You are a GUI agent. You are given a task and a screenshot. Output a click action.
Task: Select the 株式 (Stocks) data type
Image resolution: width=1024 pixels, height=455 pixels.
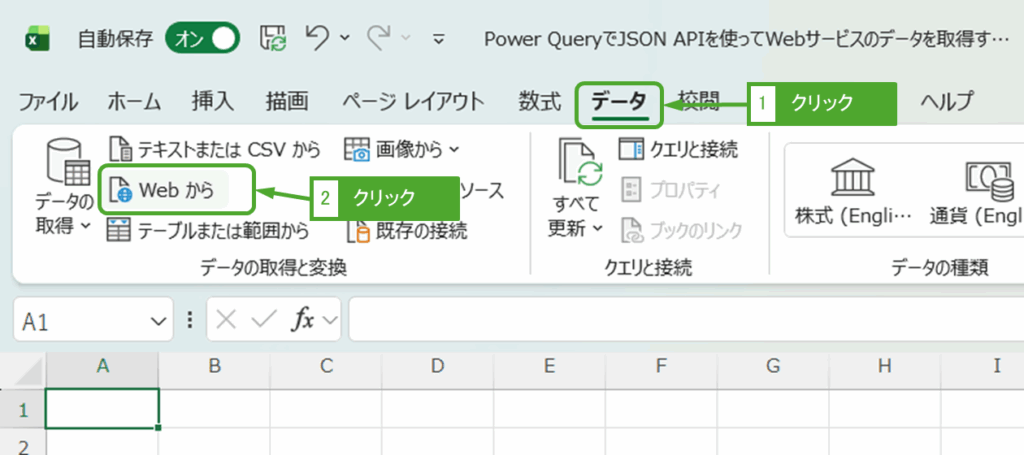[852, 192]
